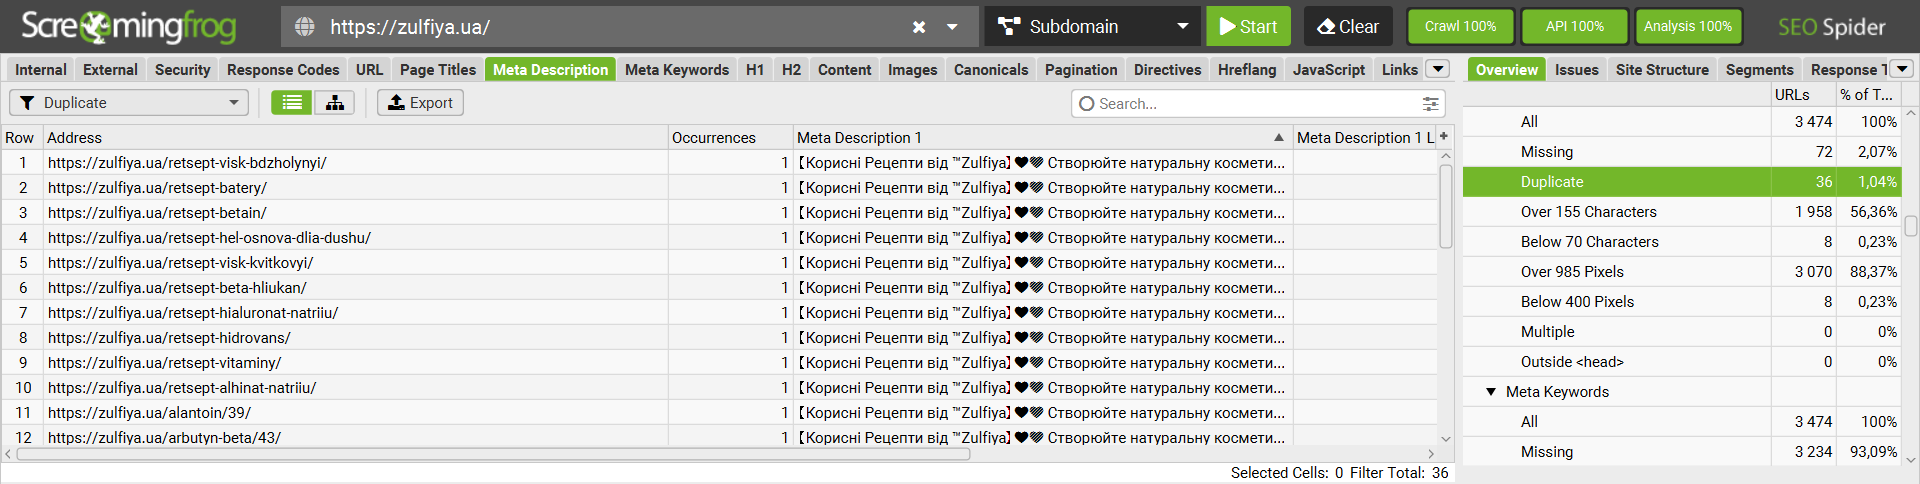The height and width of the screenshot is (484, 1920).
Task: Click into the Search field
Action: pyautogui.click(x=1250, y=104)
